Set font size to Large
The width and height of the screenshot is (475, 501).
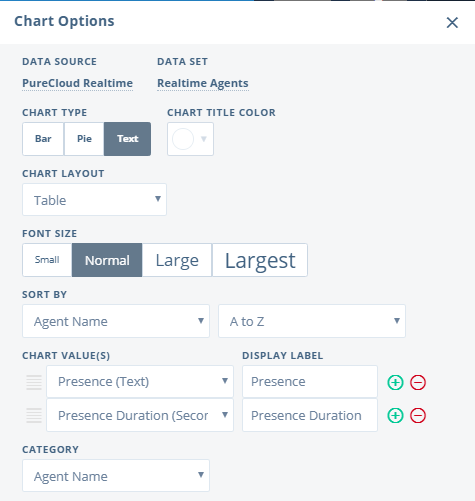pyautogui.click(x=177, y=260)
